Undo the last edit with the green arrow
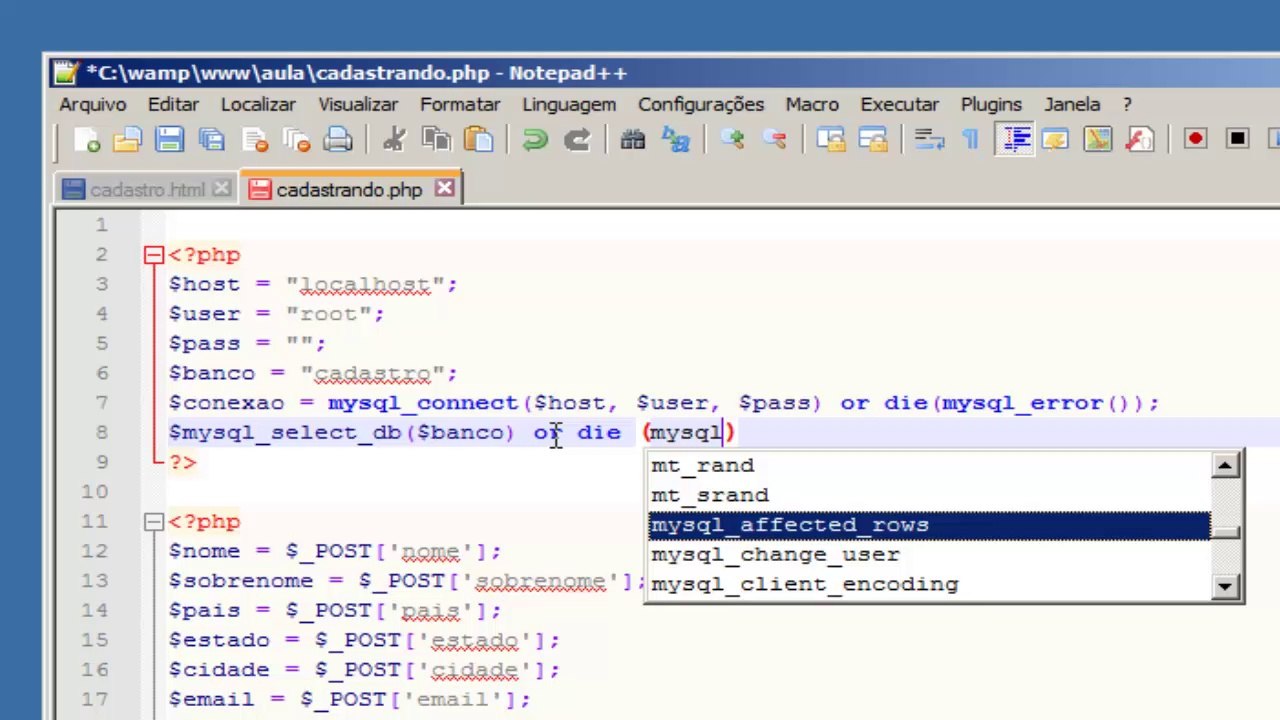 pos(535,139)
